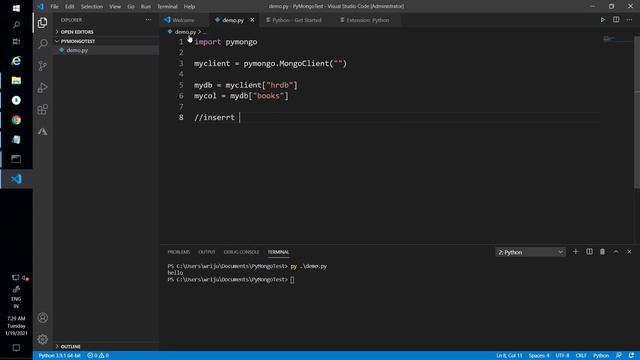
Task: Open Windows Start menu
Action: pos(16,8)
